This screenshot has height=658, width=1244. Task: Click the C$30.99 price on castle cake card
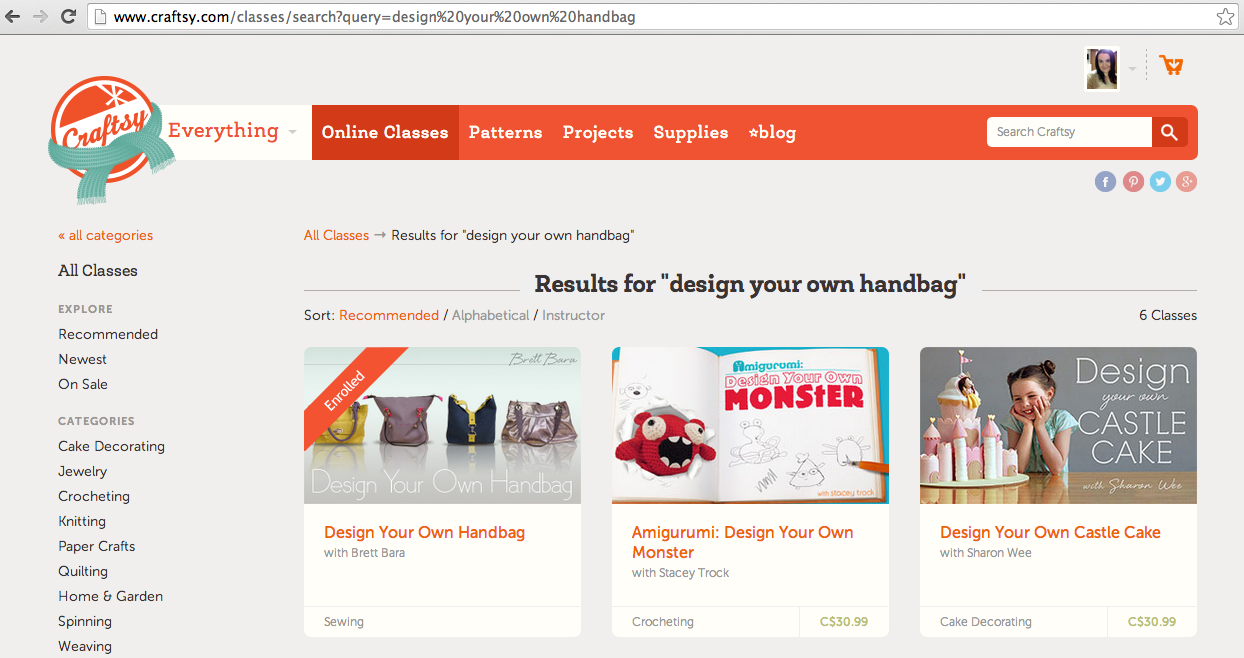pos(1152,622)
